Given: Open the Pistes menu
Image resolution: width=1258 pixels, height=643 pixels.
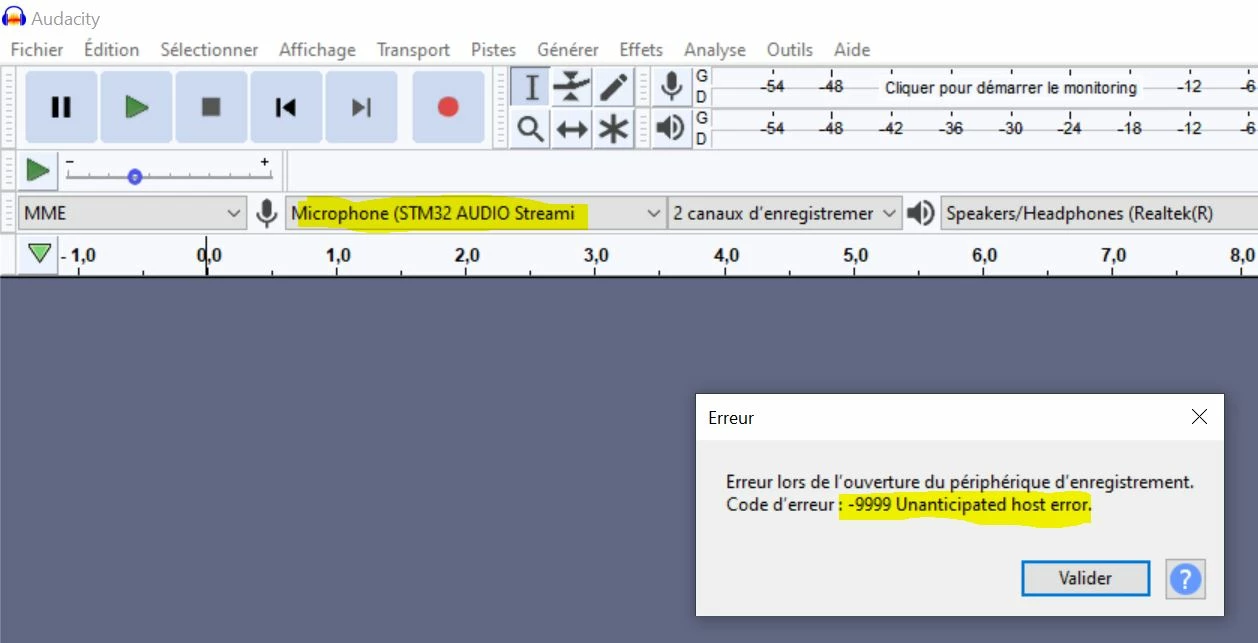Looking at the screenshot, I should click(x=494, y=49).
